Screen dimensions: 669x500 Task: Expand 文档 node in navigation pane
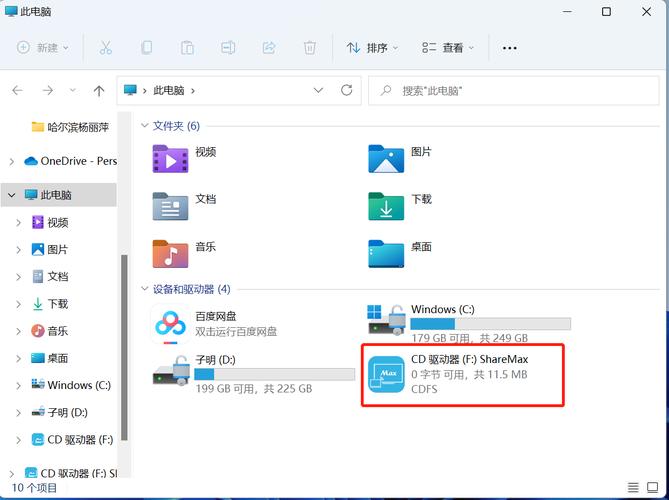18,277
